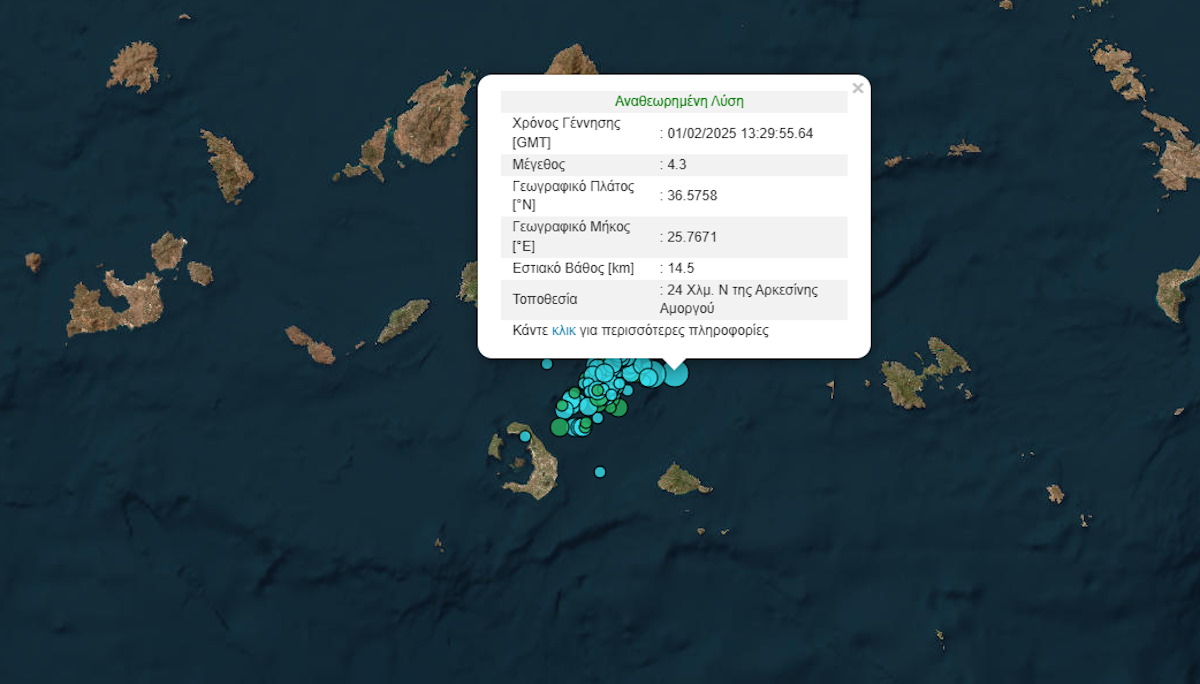The width and height of the screenshot is (1200, 684).
Task: Click the 'Γεωγραφικό Πλάτος [°N]' label
Action: pos(573,195)
